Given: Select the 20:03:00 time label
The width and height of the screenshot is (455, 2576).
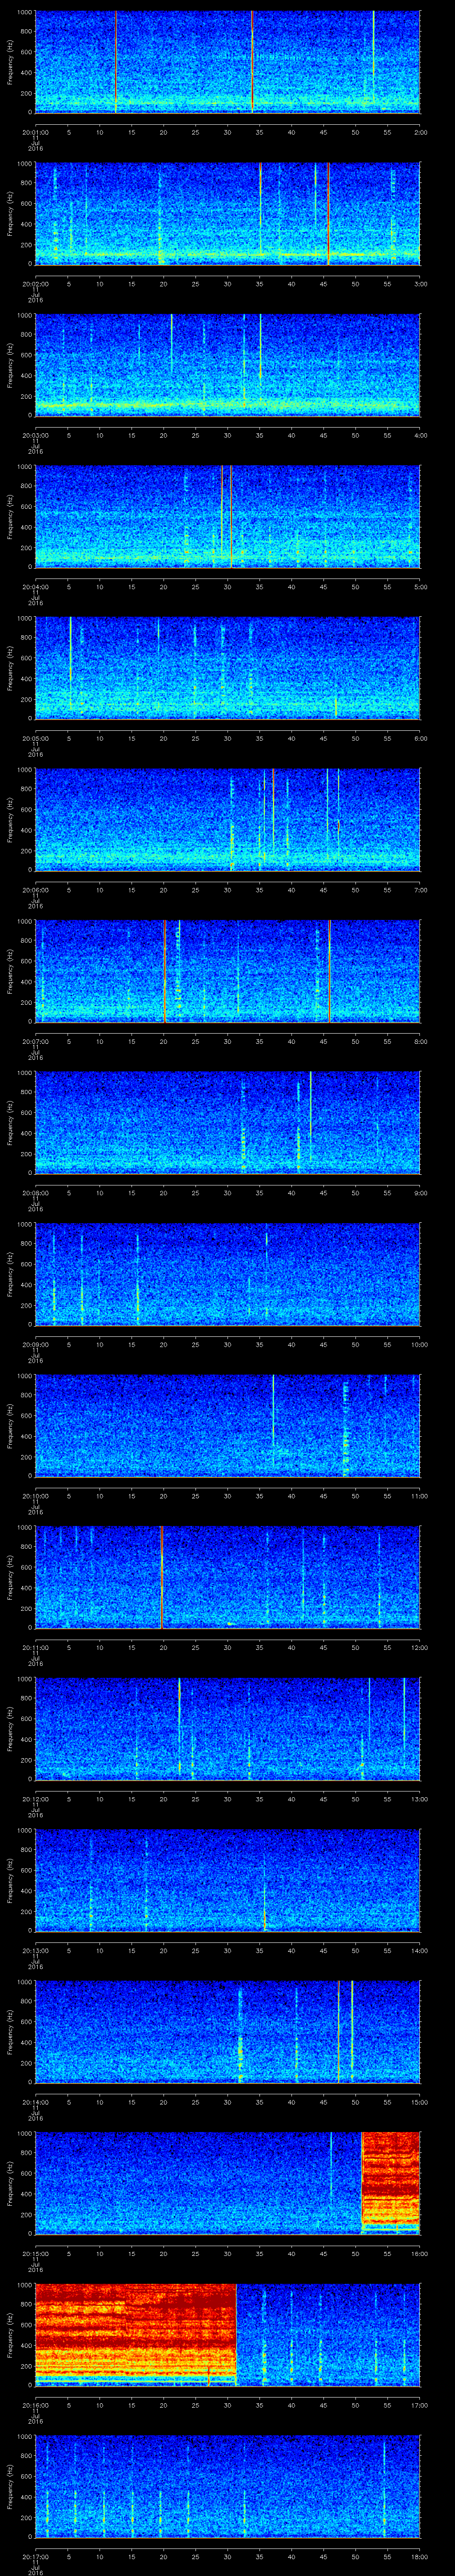Looking at the screenshot, I should click(35, 434).
